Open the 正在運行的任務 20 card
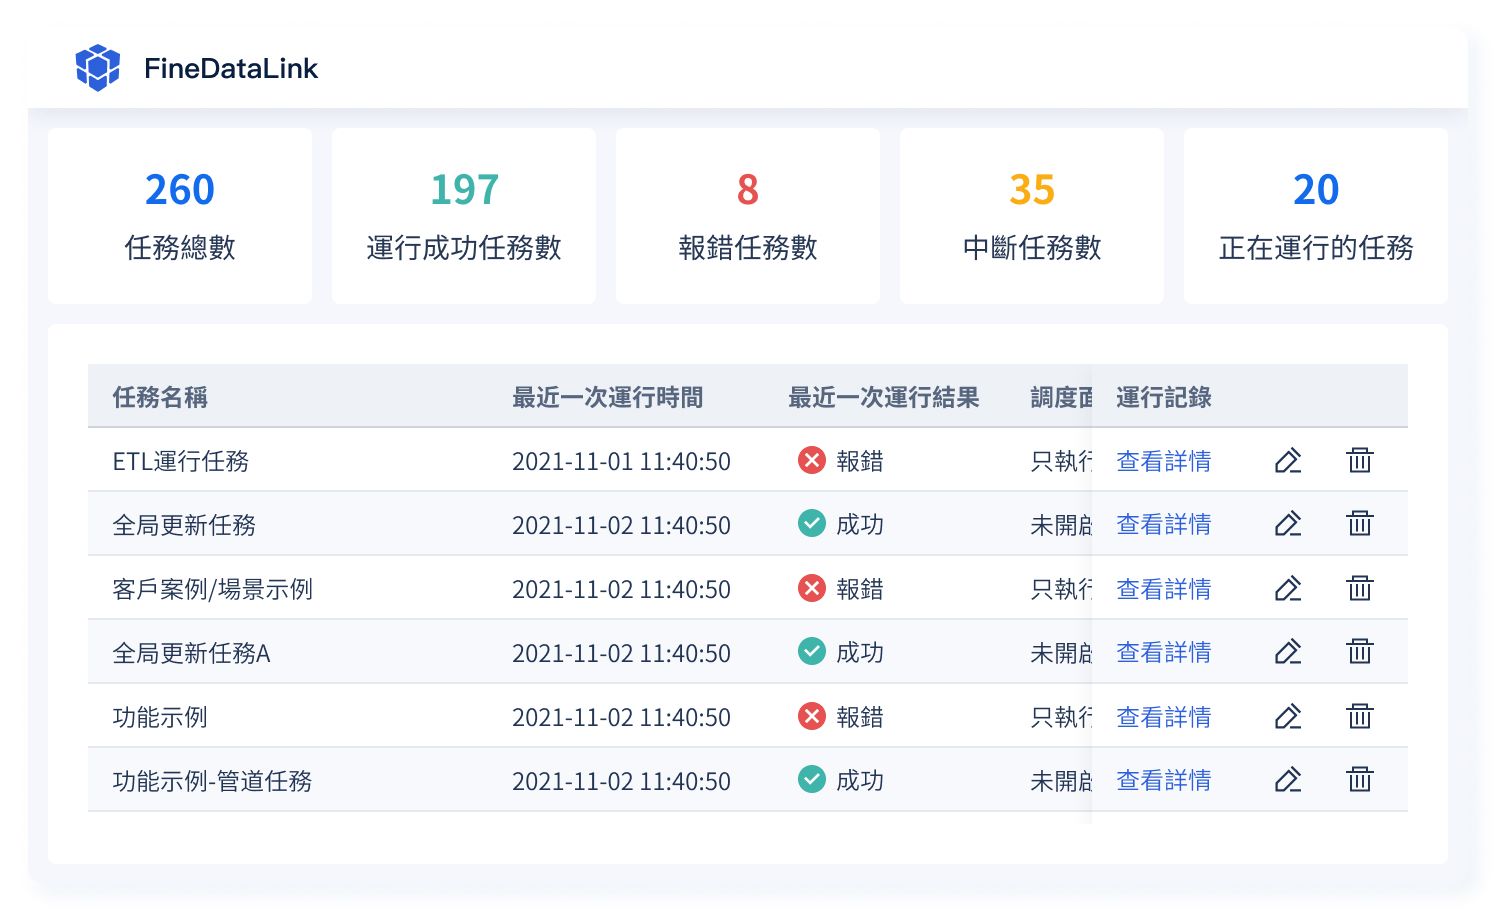The width and height of the screenshot is (1500, 916). [x=1316, y=216]
